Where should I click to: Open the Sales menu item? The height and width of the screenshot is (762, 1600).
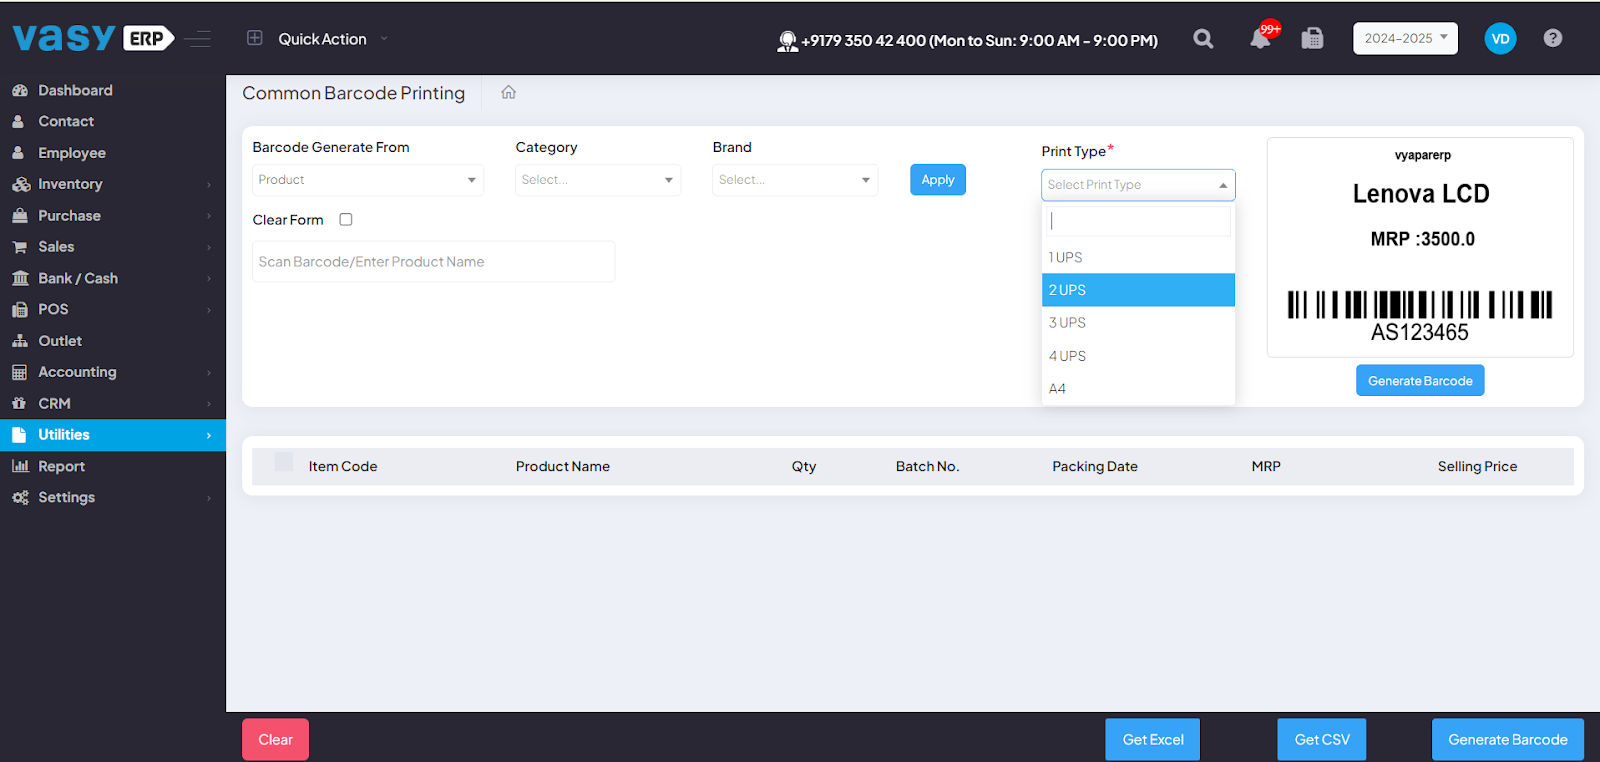(x=113, y=247)
